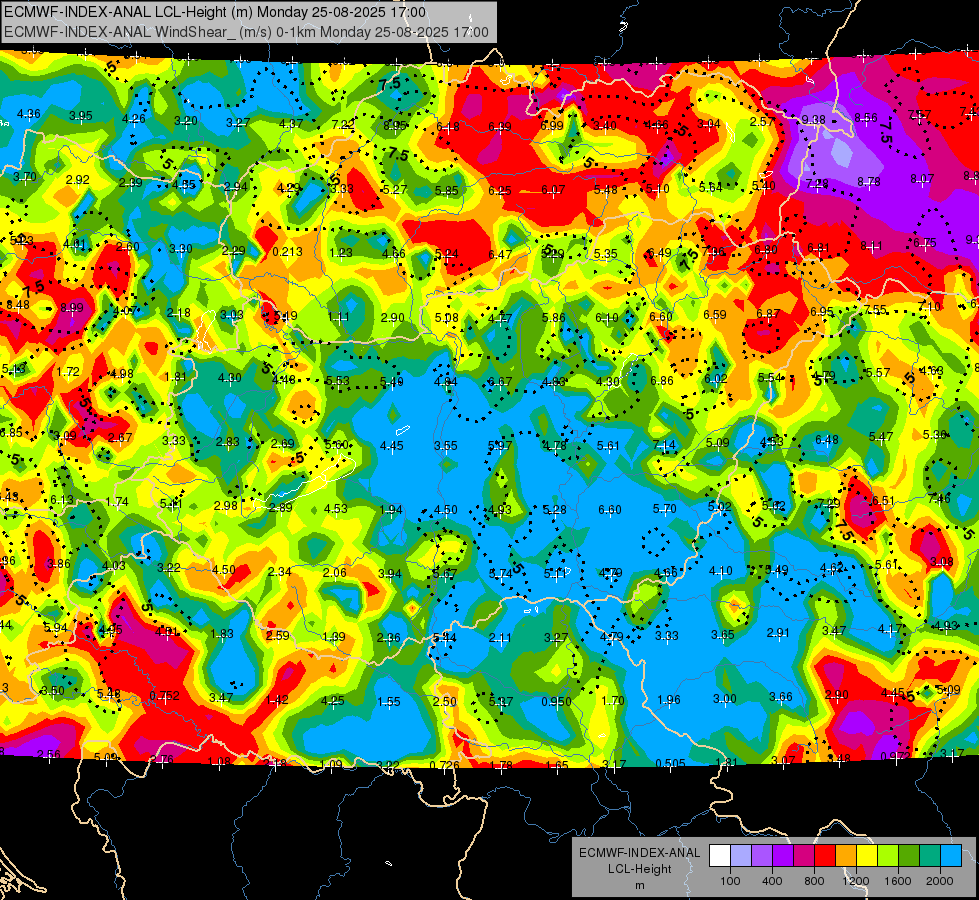Click the WindShear 0-1km title line
The height and width of the screenshot is (900, 979).
click(x=246, y=32)
